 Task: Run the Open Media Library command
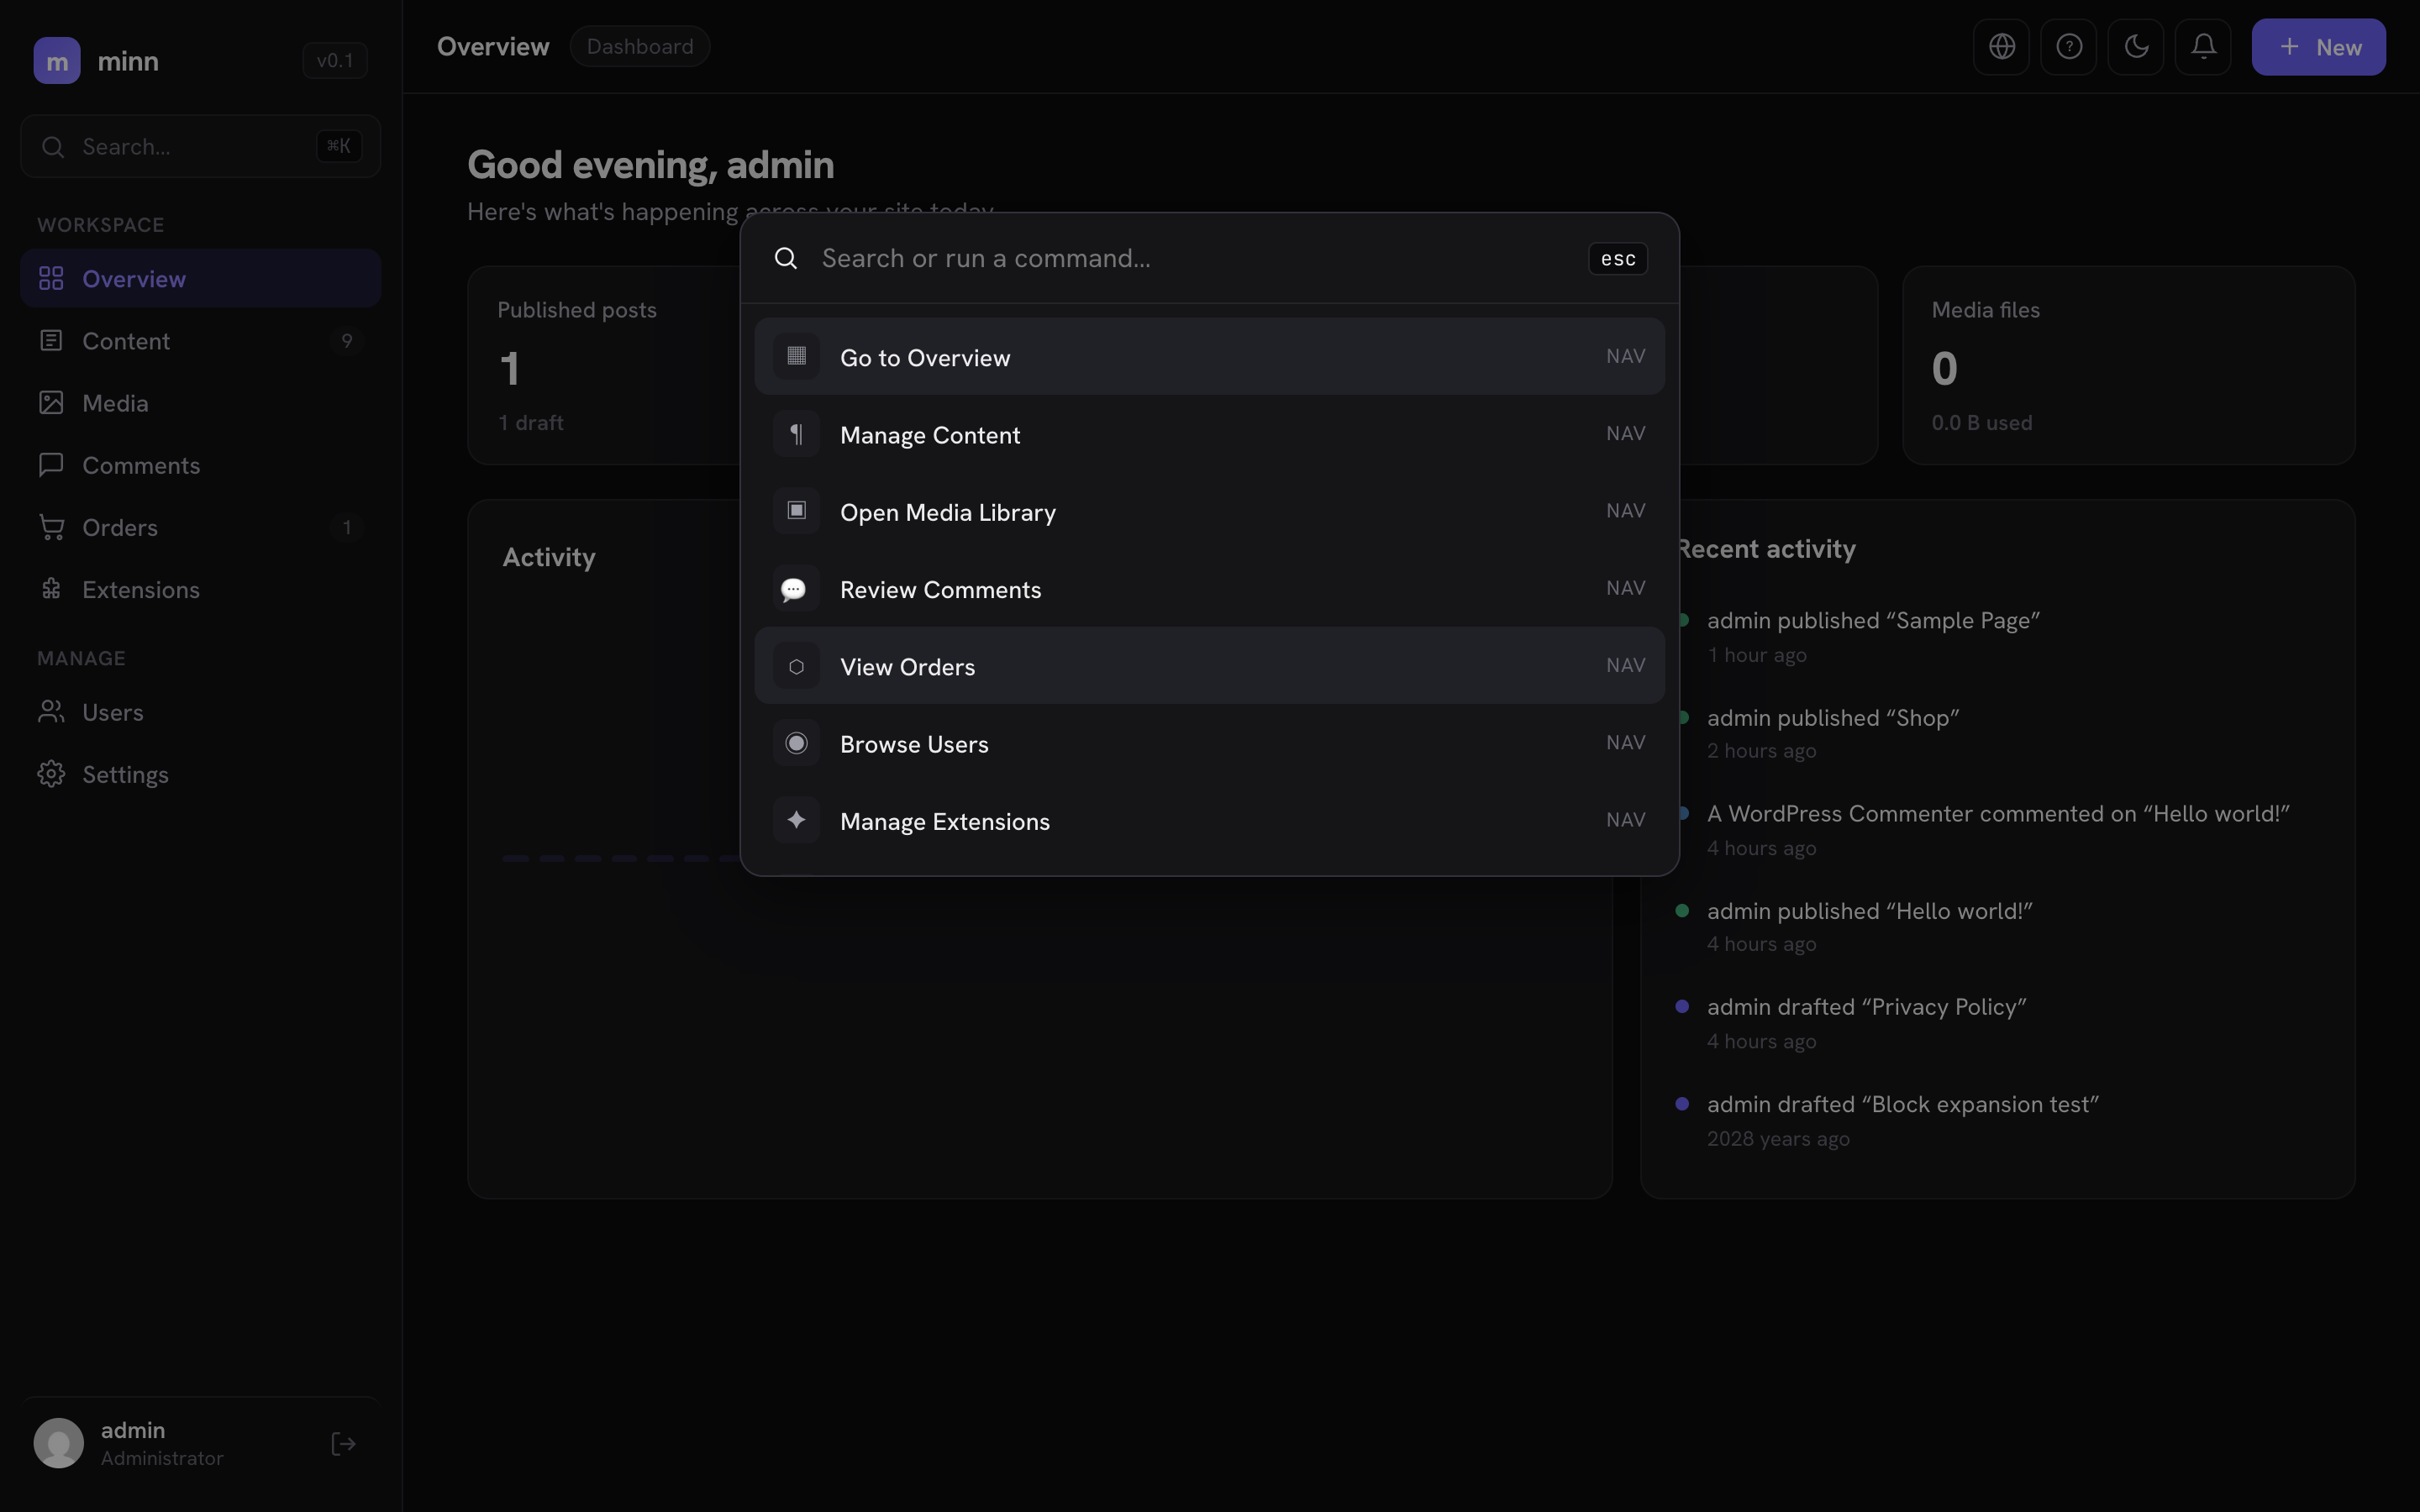[1209, 511]
